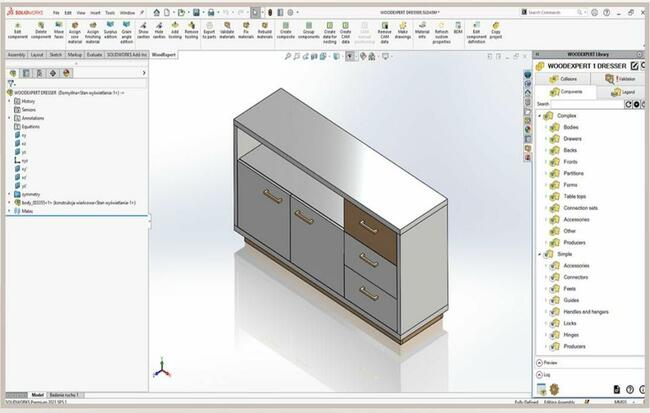Screen dimensions: 650x413
Task: Click Assign finishing material icon
Action: tap(92, 33)
